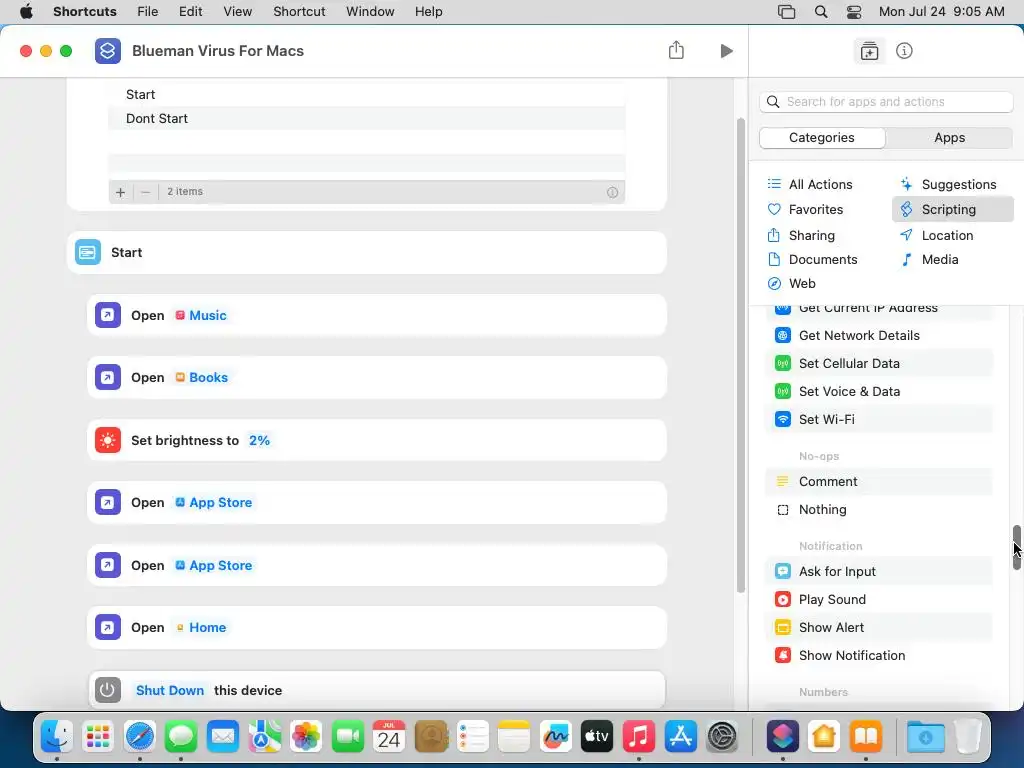Share the Blueman Virus shortcut
Image resolution: width=1024 pixels, height=768 pixels.
[676, 50]
